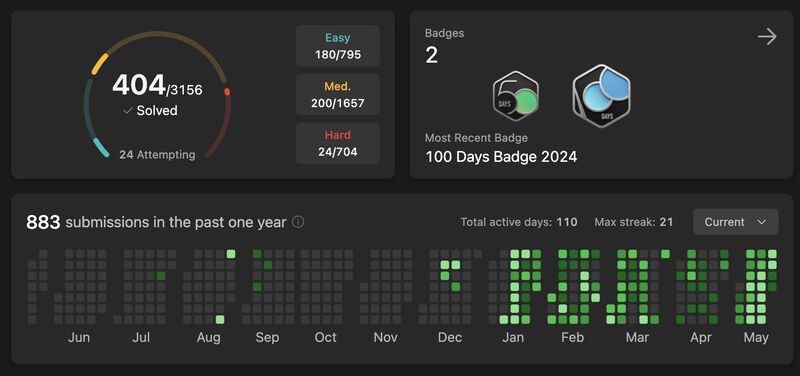
Task: Click the Jan label in heatmap
Action: click(513, 337)
